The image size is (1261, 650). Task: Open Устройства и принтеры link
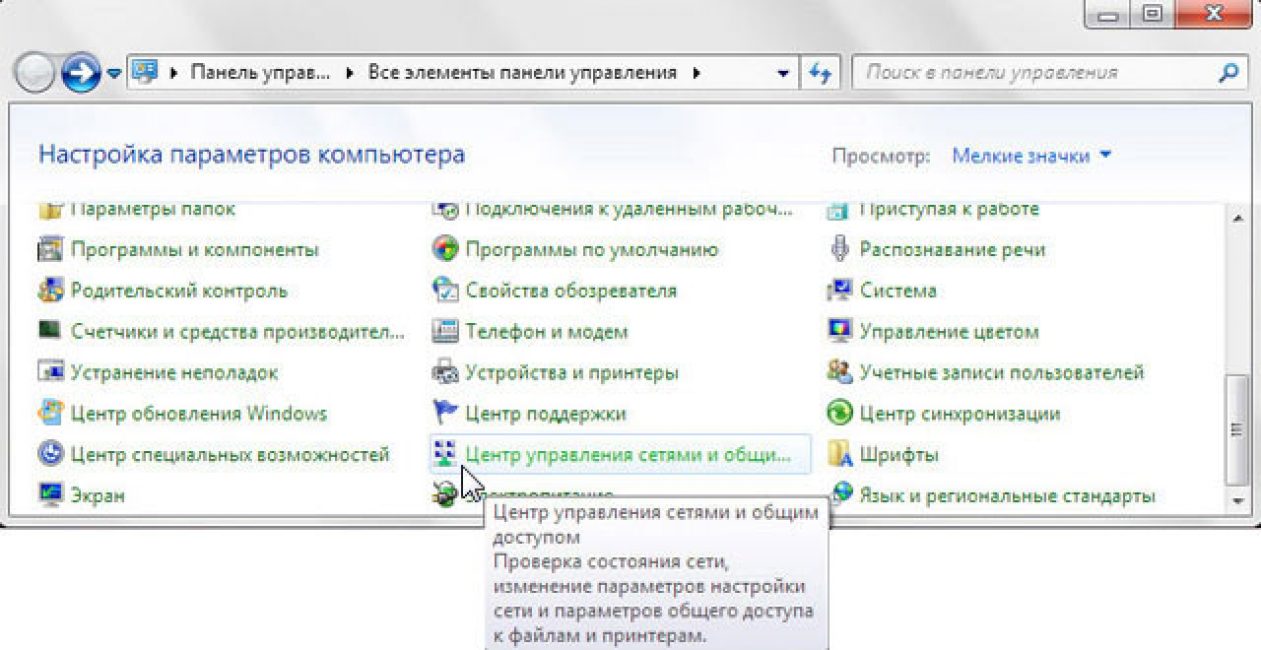click(572, 372)
